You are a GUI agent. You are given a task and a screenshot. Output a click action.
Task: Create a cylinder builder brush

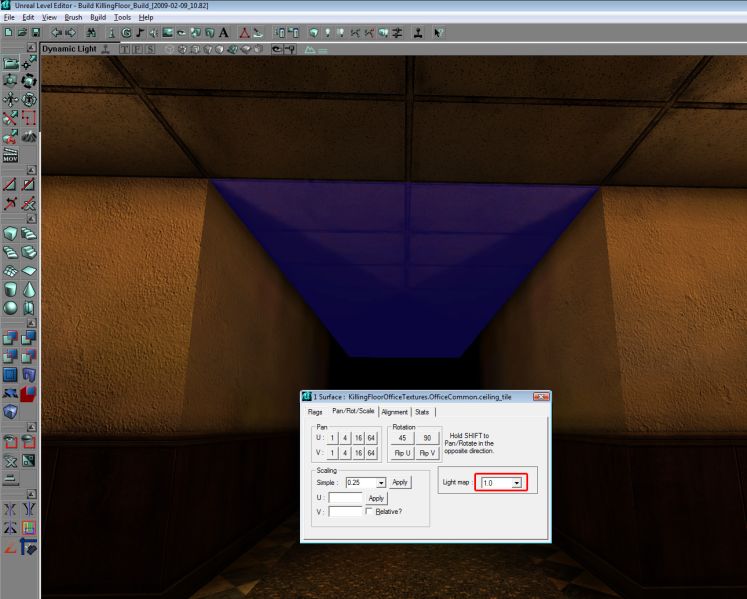(x=10, y=289)
